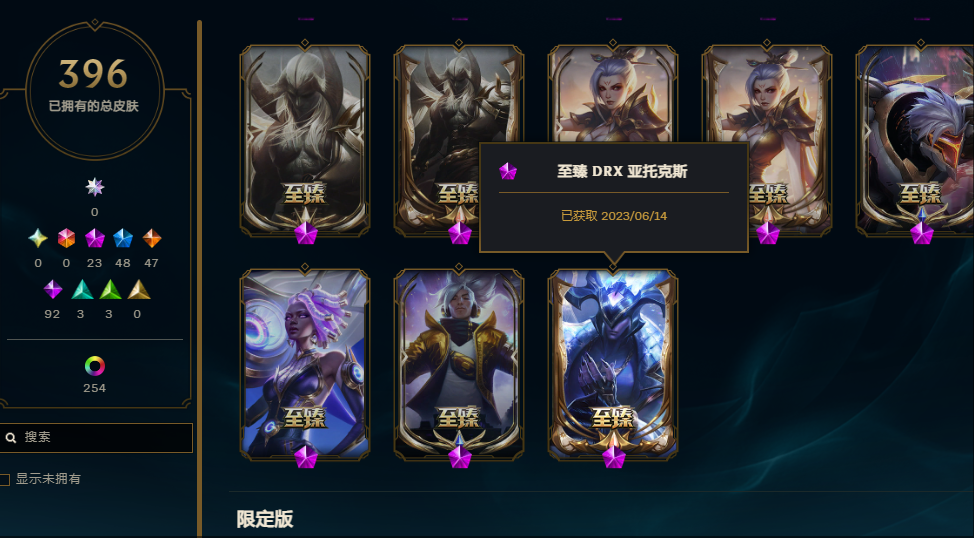The image size is (974, 538).
Task: Open the rainbow chroma wheel icon
Action: pos(94,366)
